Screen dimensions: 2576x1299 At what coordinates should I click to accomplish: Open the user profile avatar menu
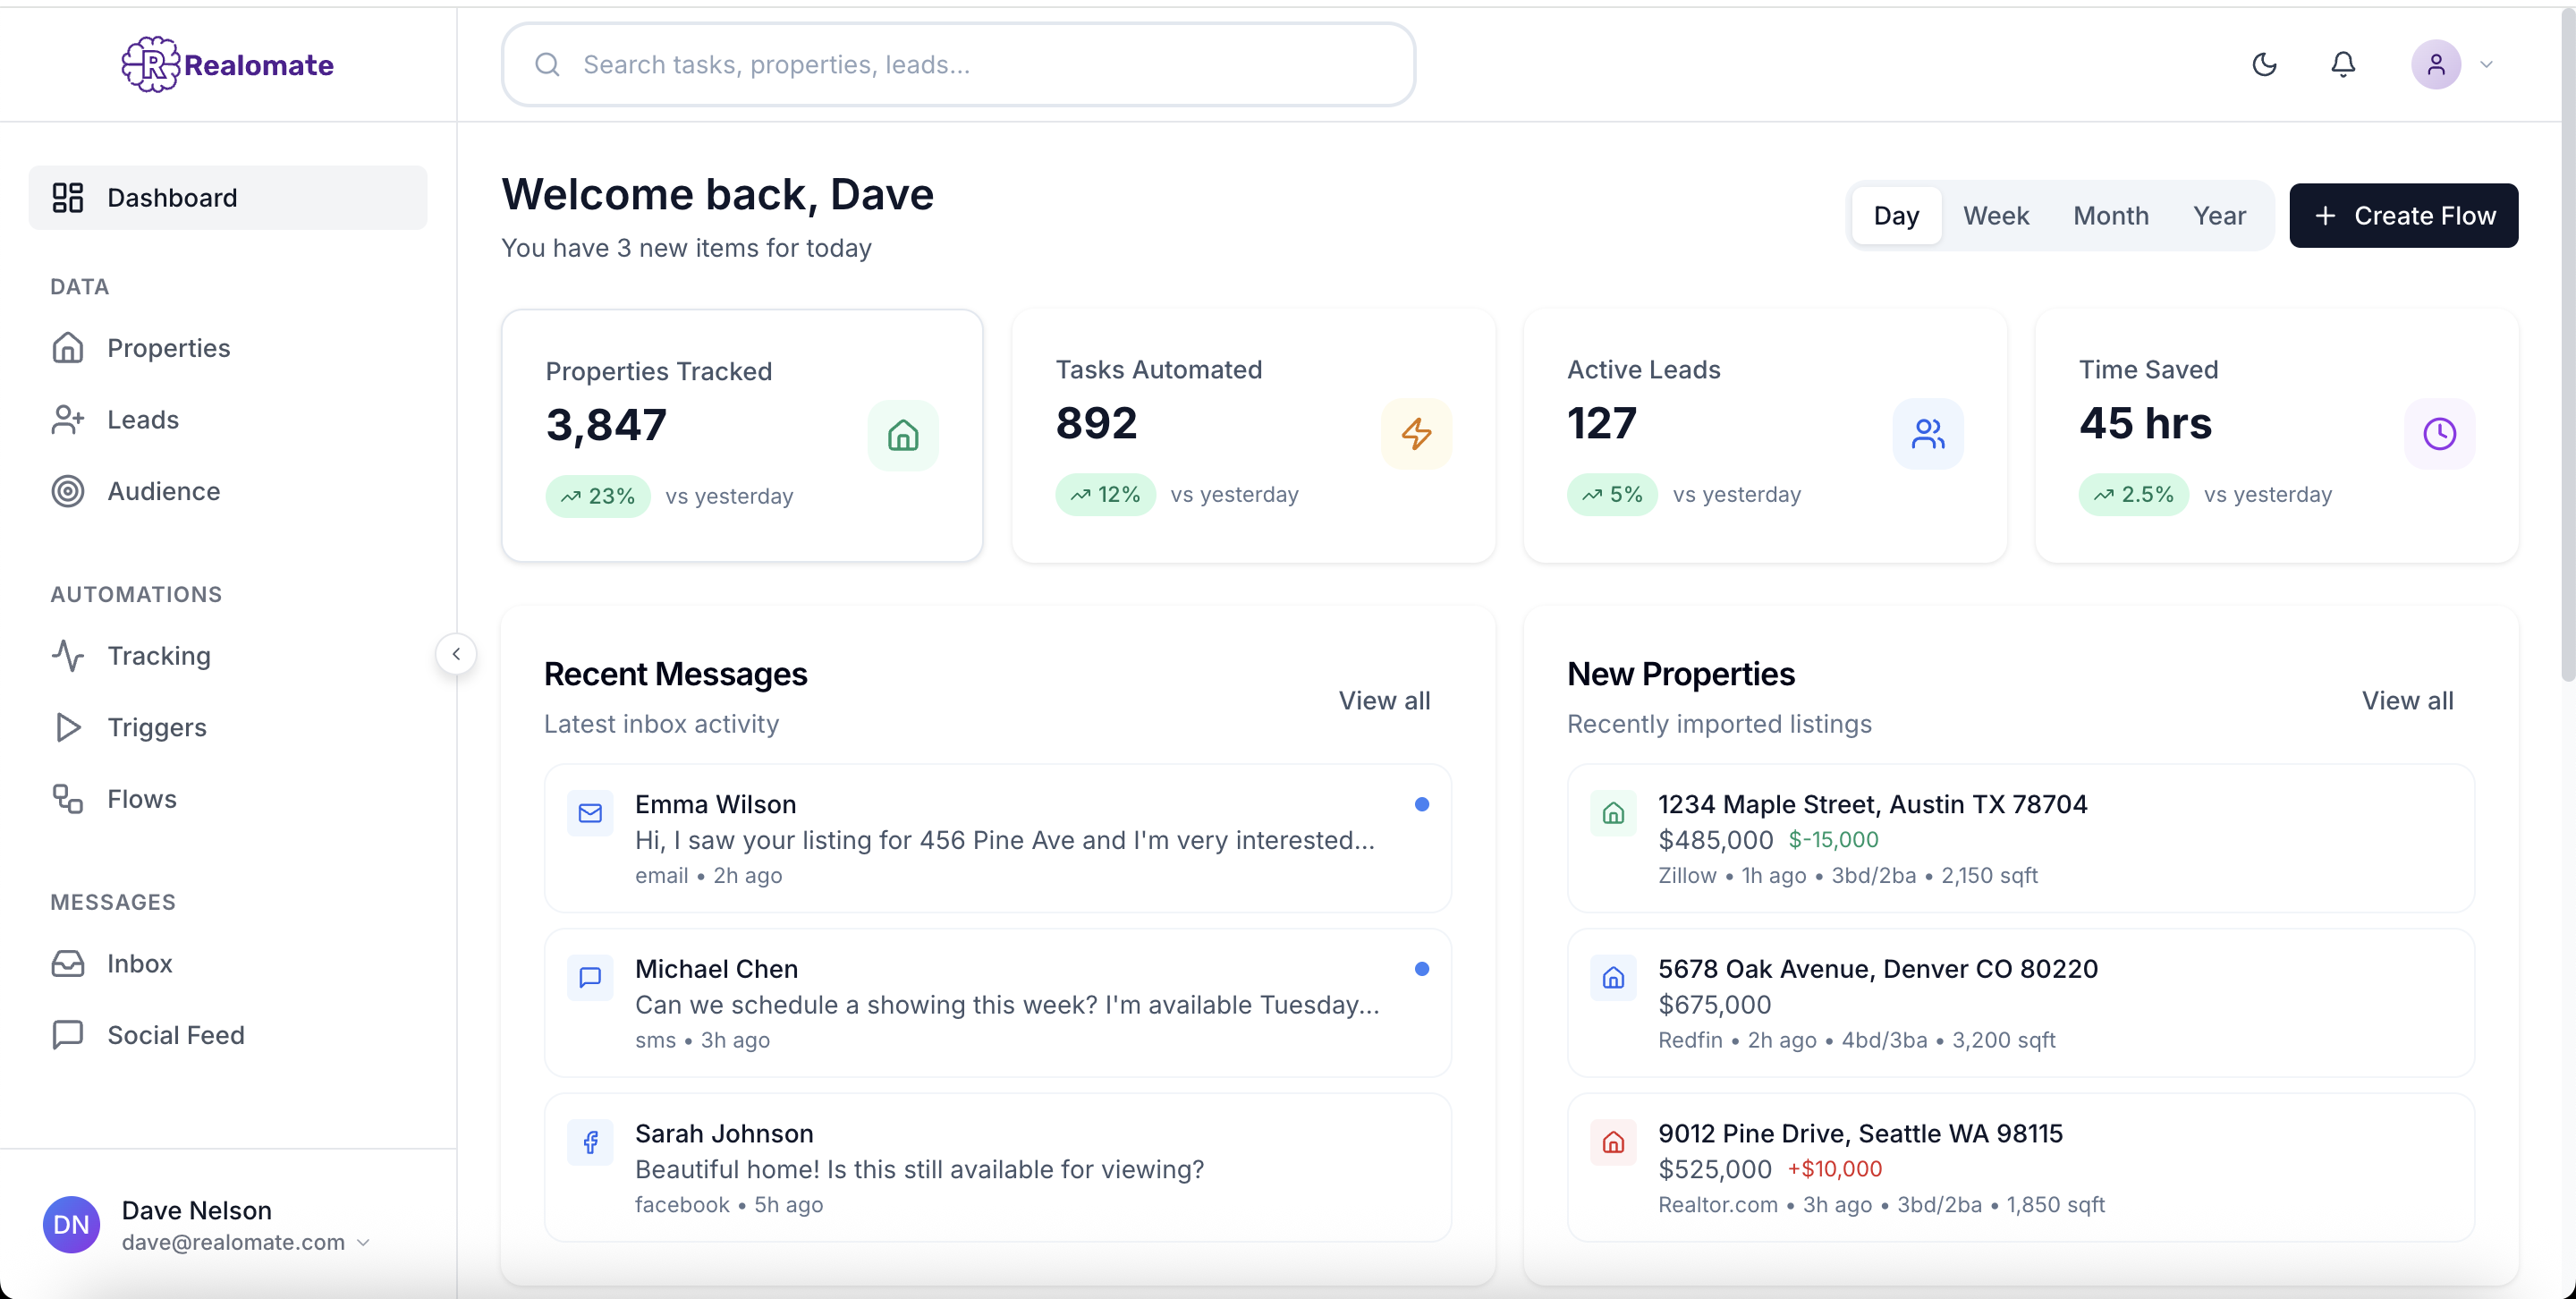[2436, 63]
